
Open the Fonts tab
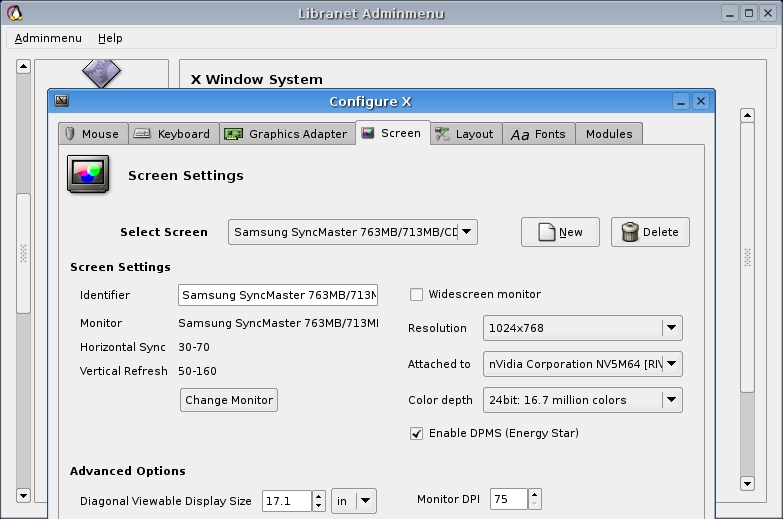coord(538,134)
